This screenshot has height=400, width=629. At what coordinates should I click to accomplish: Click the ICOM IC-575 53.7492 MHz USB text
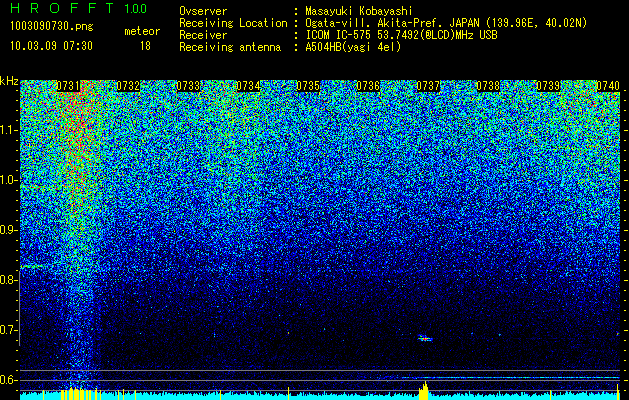[402, 35]
